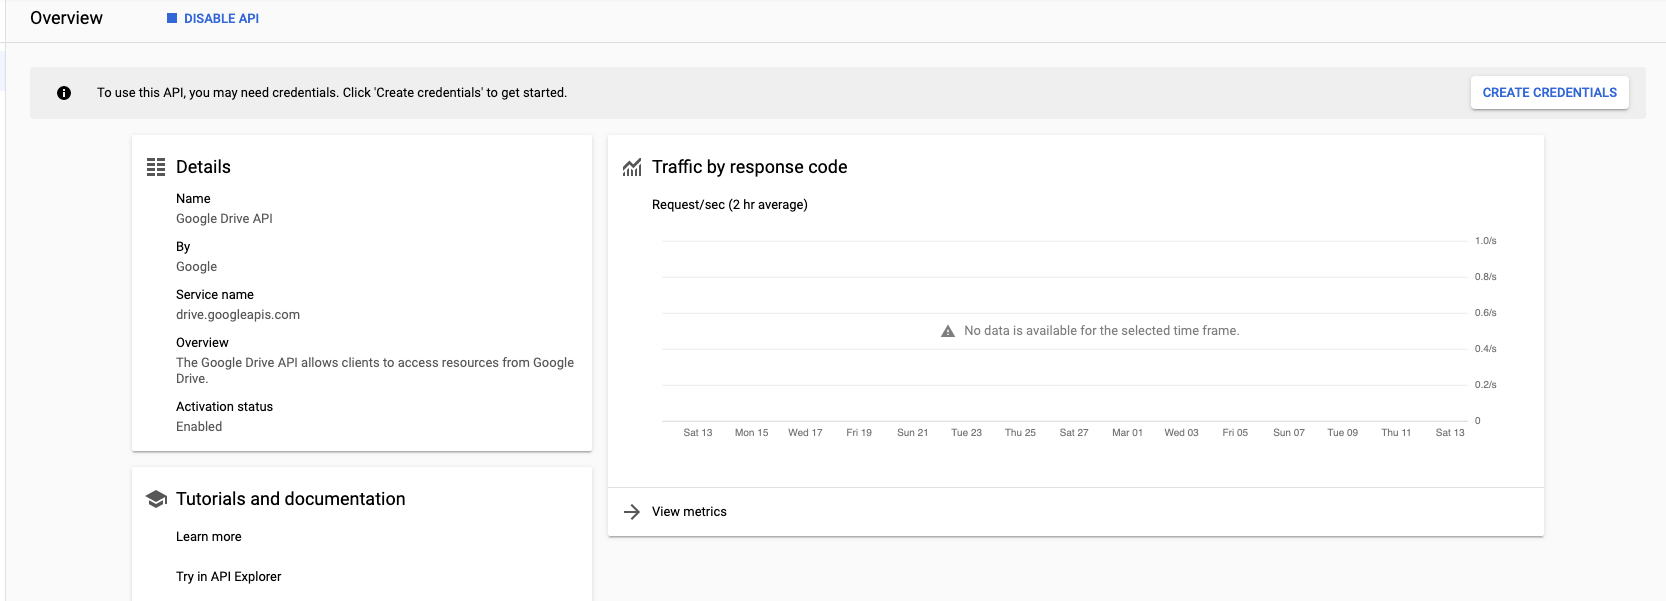
Task: Click the info icon in credentials banner
Action: [x=64, y=93]
